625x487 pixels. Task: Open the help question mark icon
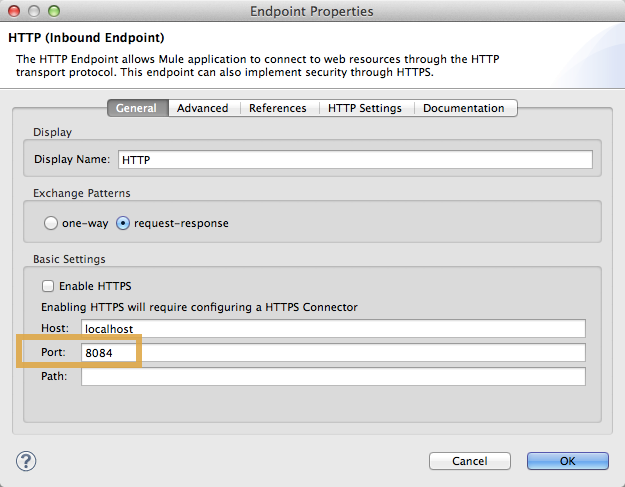pyautogui.click(x=27, y=461)
